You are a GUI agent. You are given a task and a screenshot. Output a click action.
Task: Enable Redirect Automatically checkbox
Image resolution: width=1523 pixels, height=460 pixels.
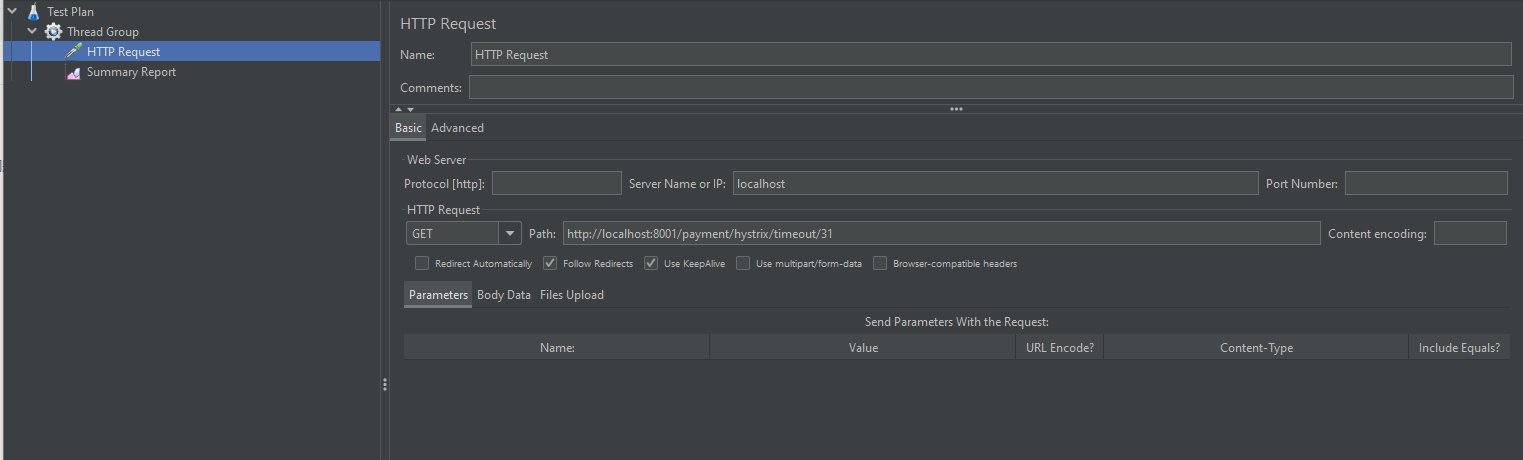422,264
